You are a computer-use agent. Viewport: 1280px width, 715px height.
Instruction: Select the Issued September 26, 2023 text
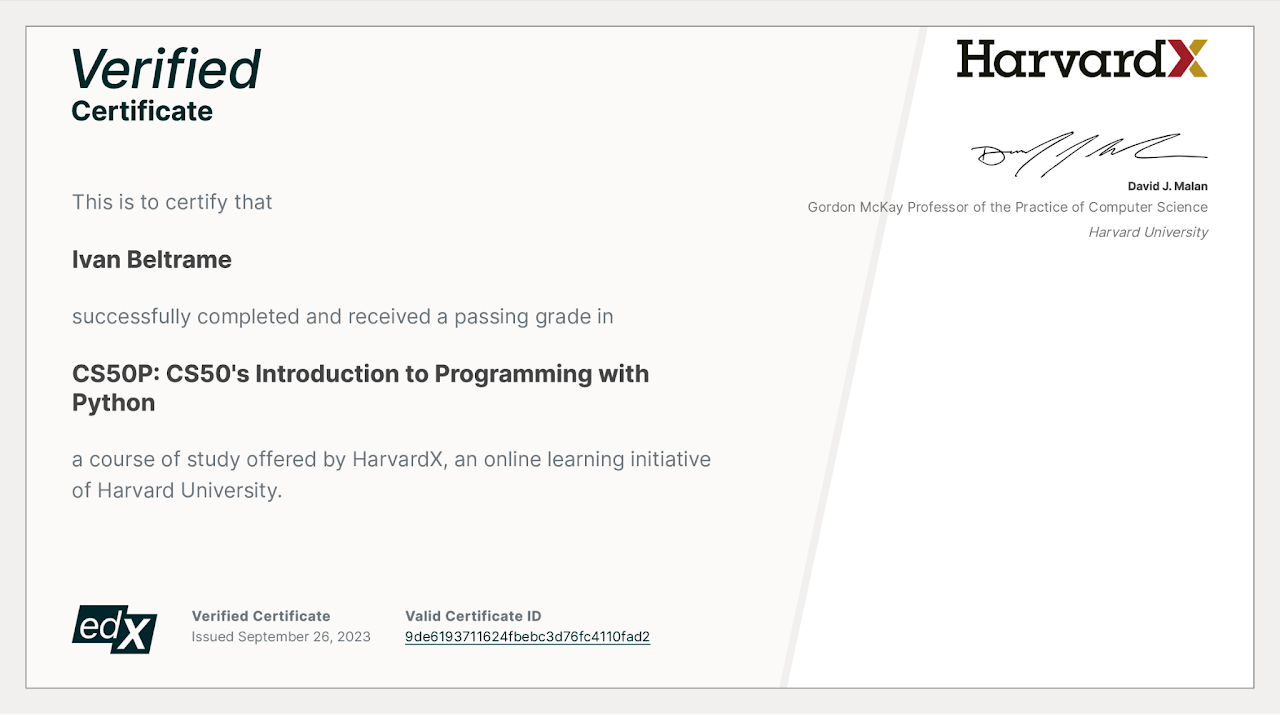[x=281, y=637]
